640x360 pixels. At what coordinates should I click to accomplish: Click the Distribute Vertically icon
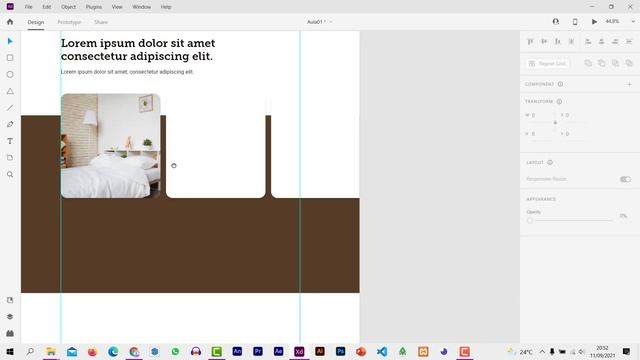(629, 41)
